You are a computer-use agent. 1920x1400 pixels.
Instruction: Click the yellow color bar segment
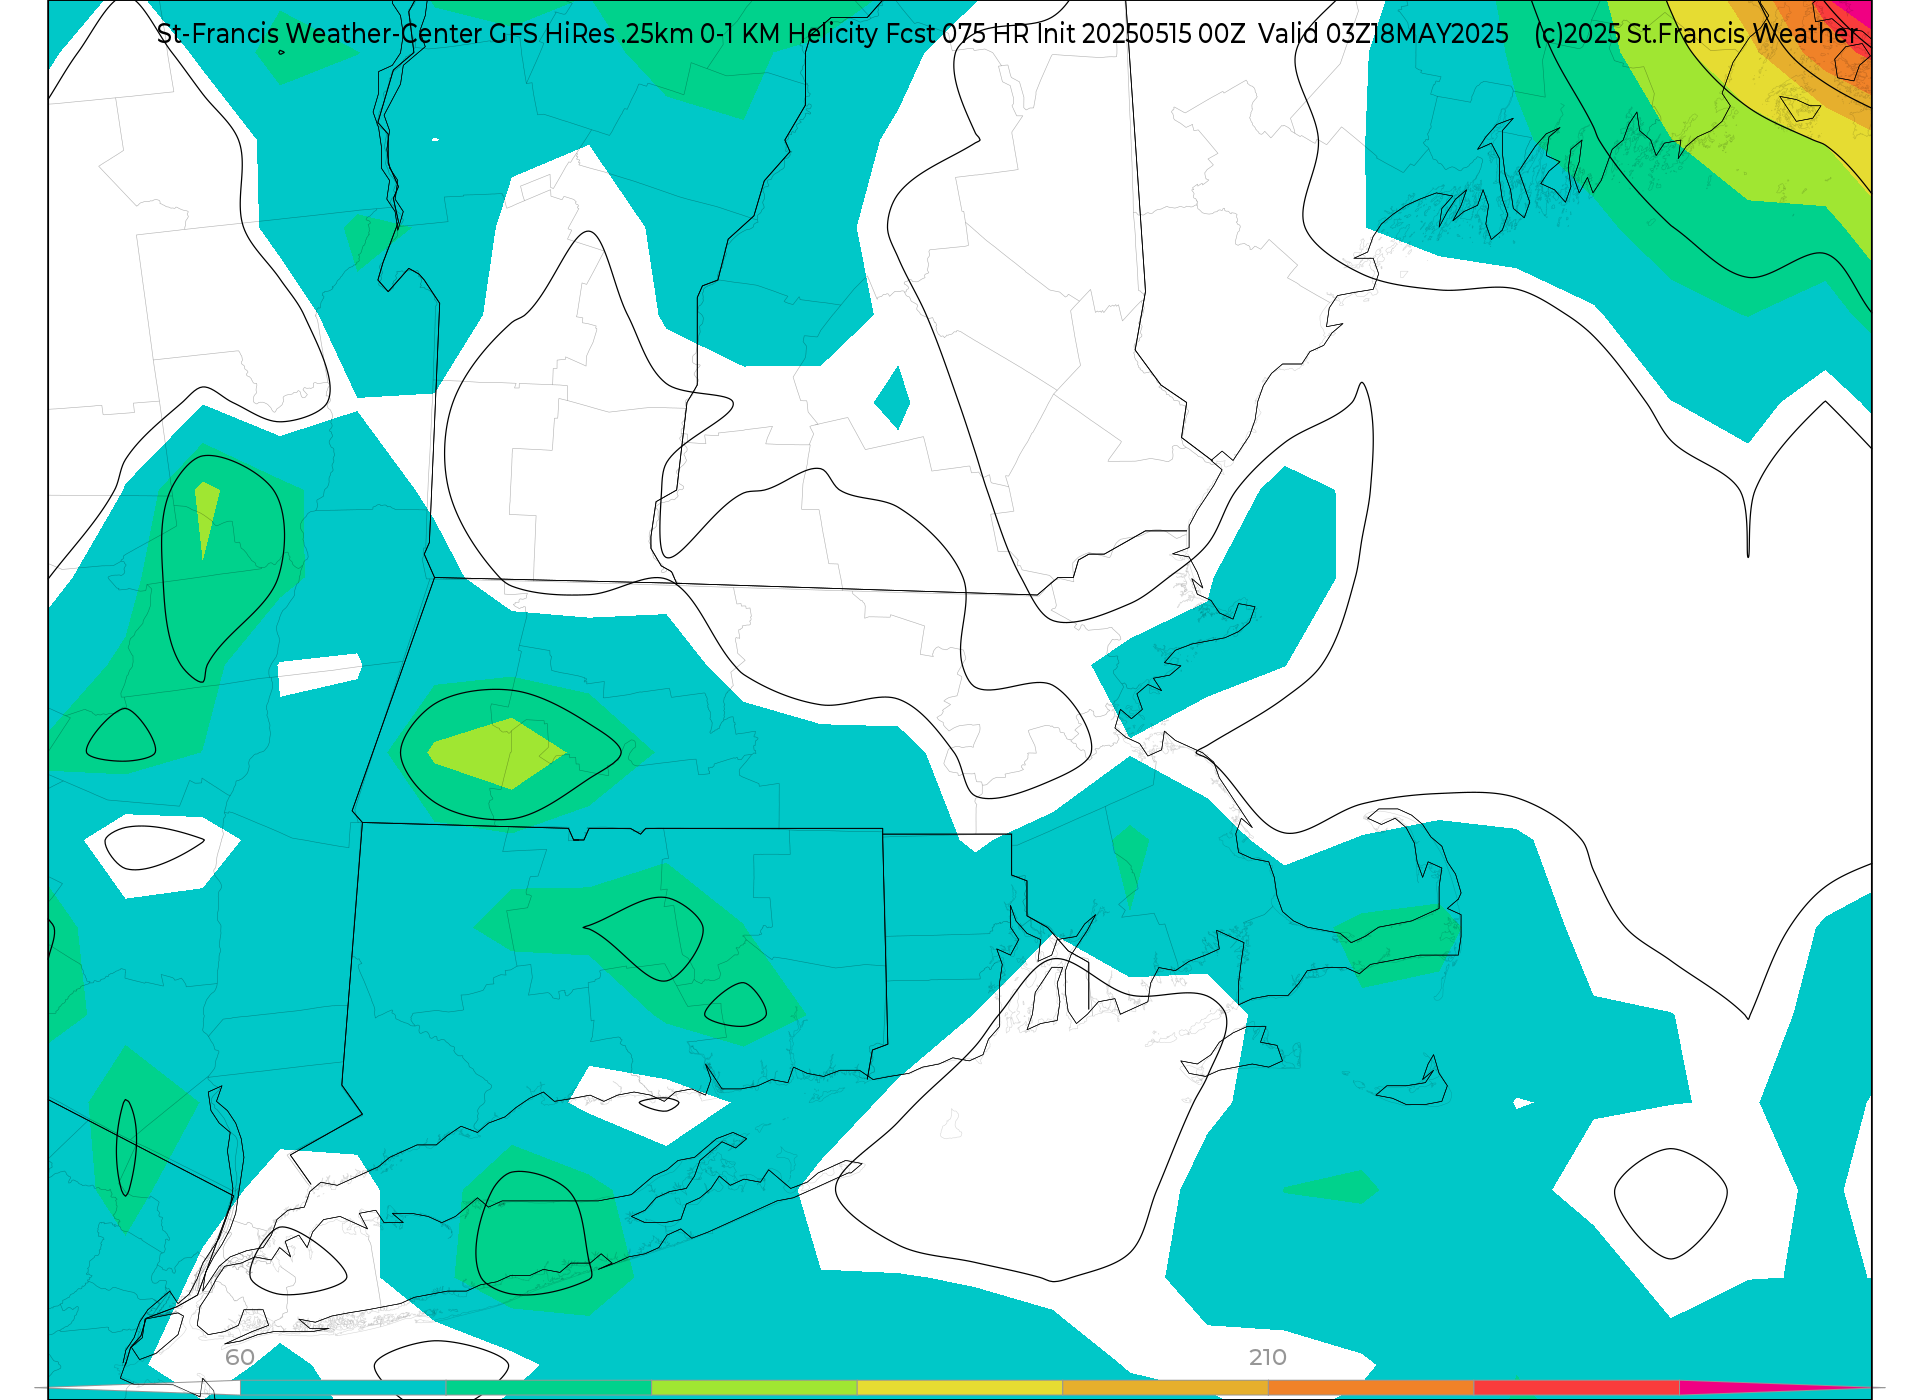tap(960, 1388)
